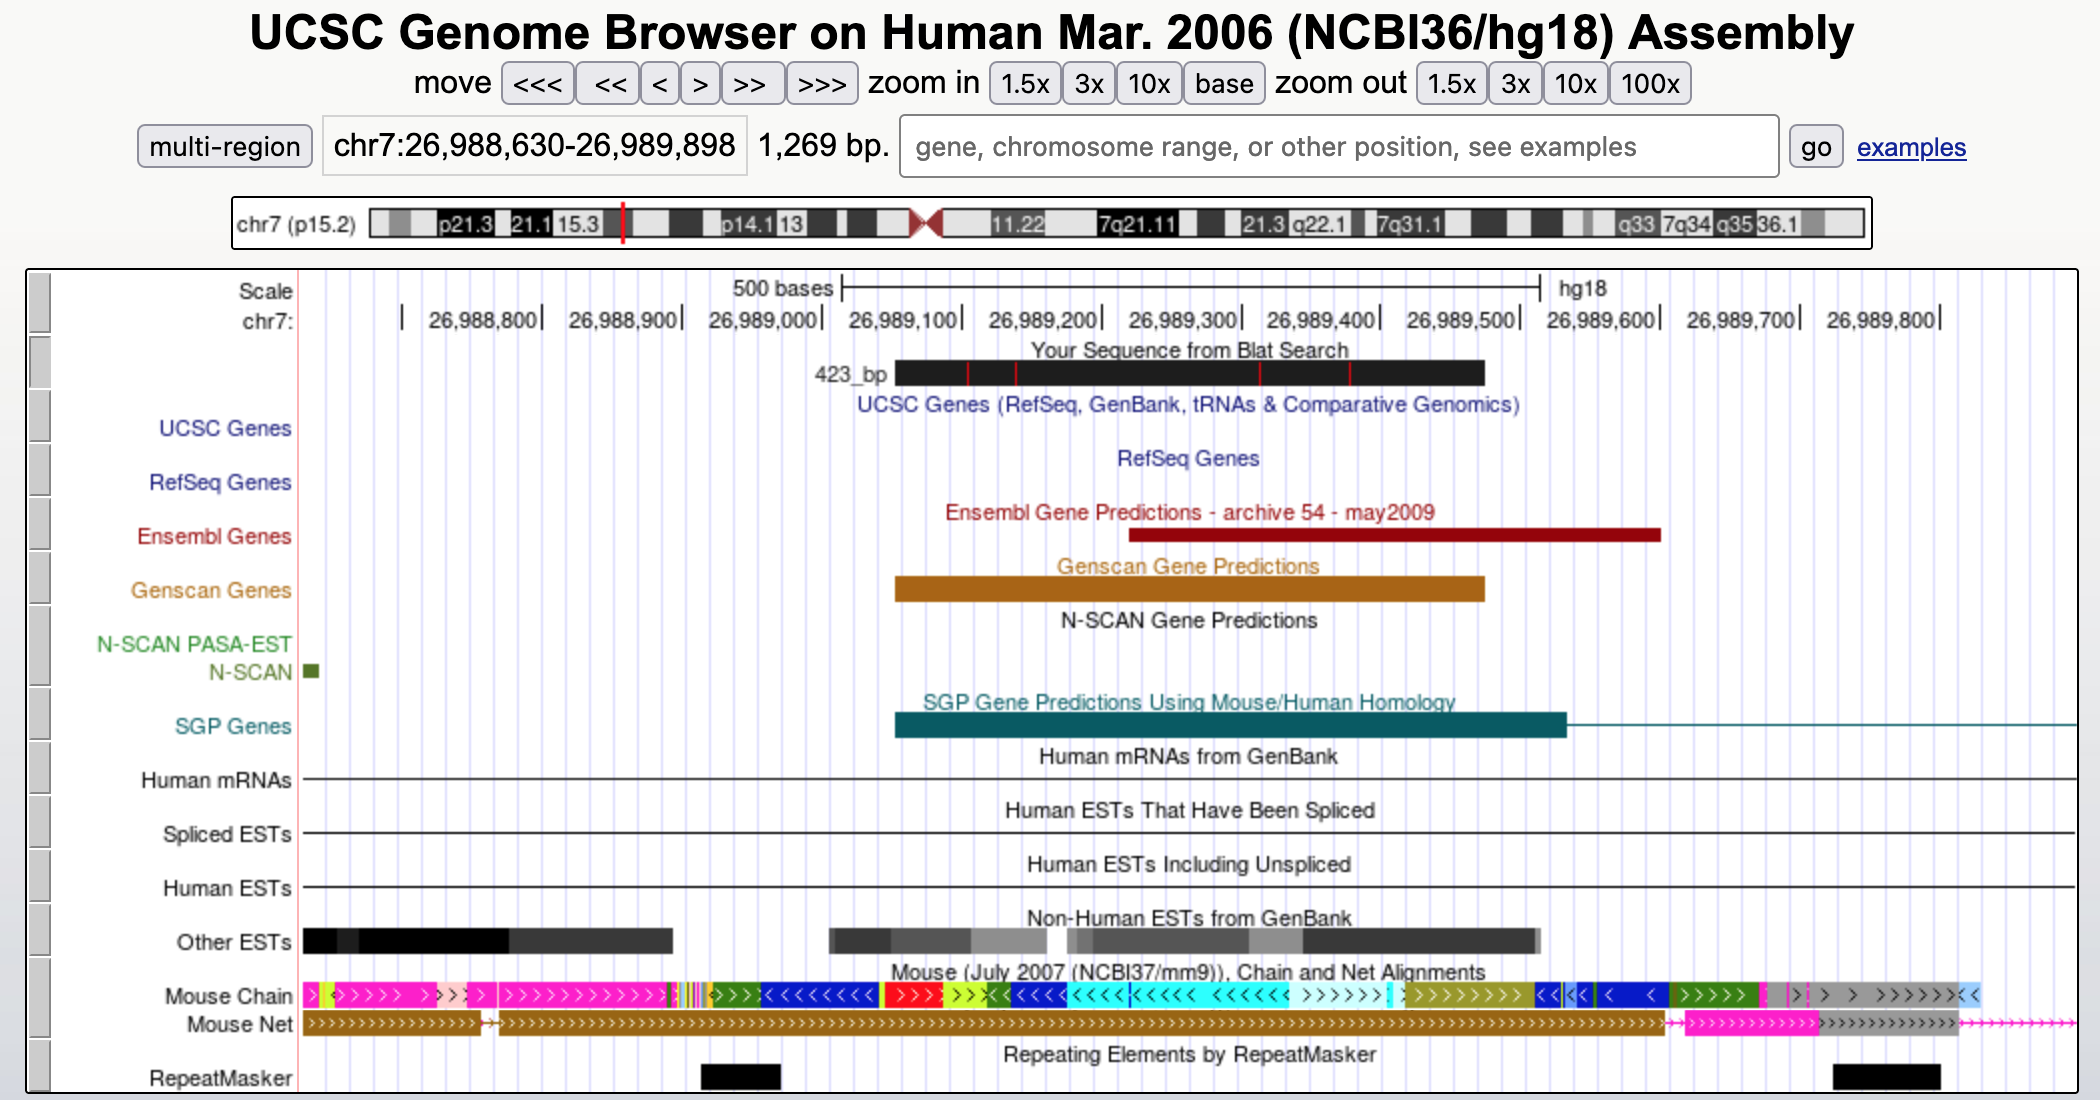
Task: Select the 7q21.11 band on the ideogram
Action: pos(1137,224)
